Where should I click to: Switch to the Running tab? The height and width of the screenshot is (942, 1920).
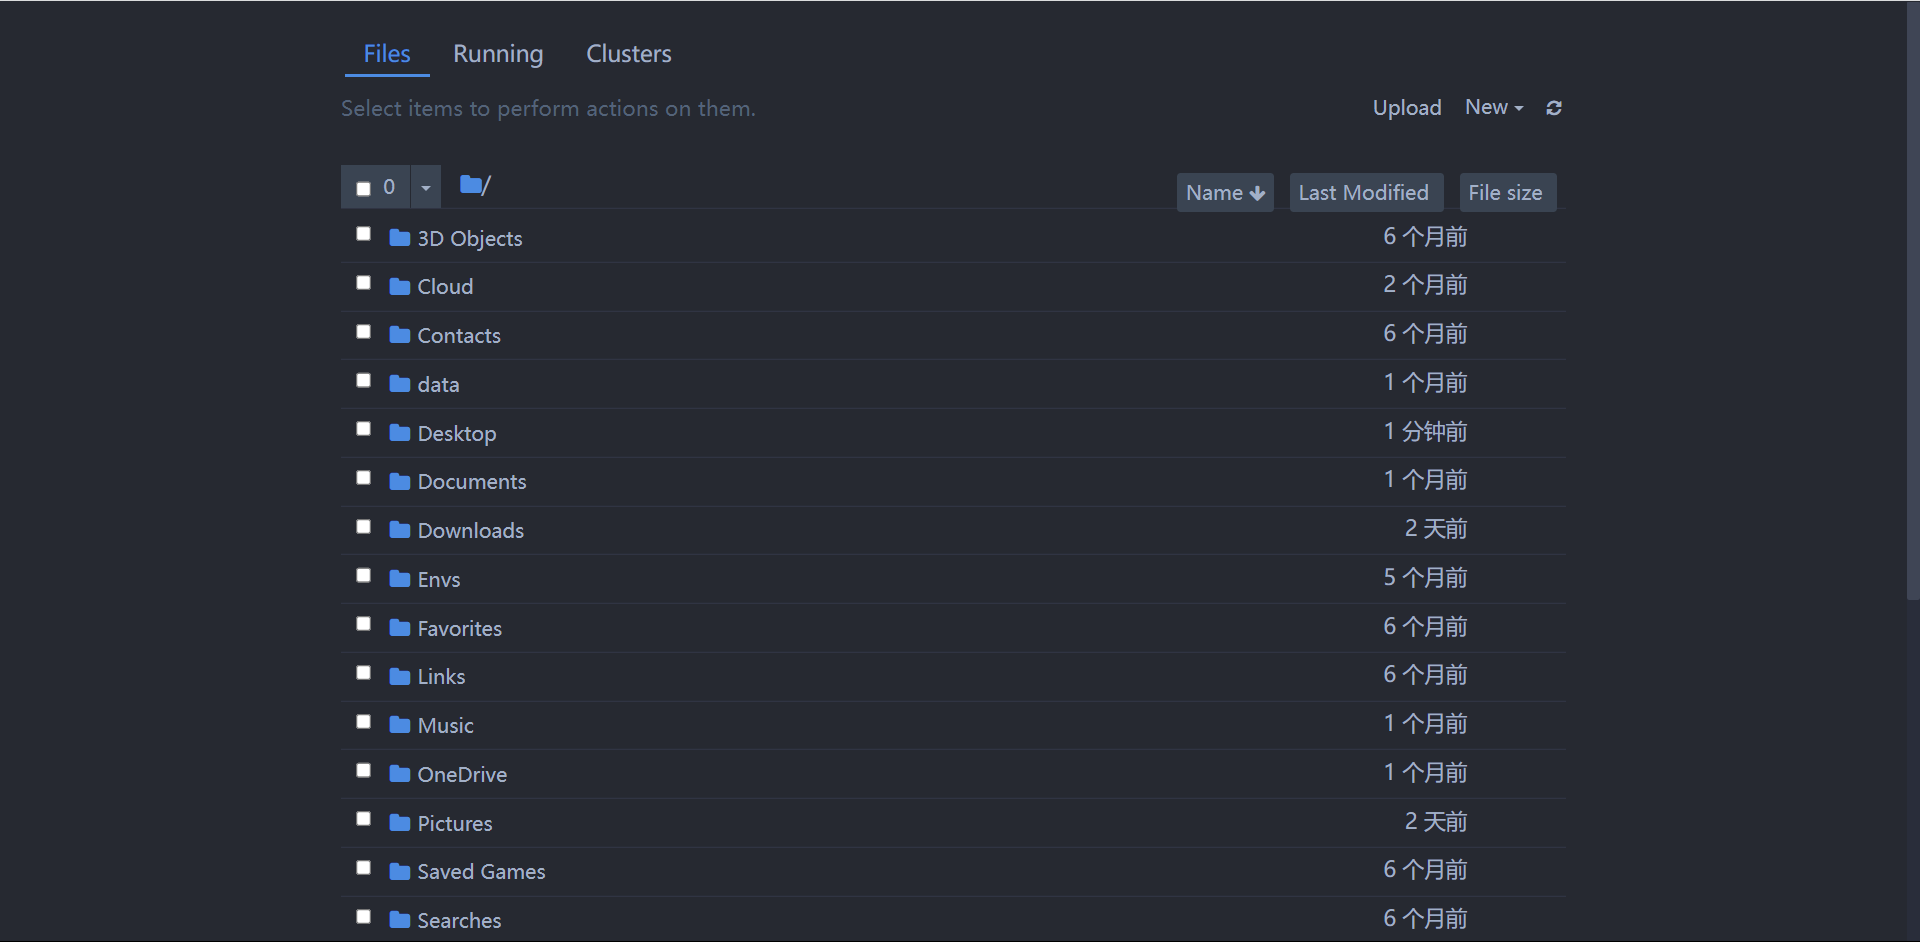pos(498,54)
